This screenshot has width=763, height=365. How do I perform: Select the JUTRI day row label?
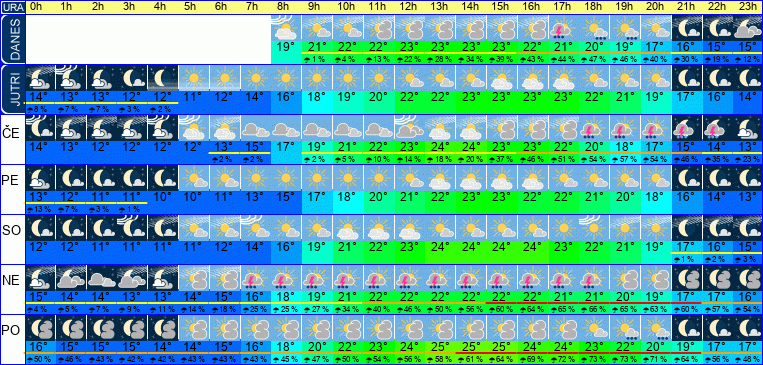(x=12, y=90)
